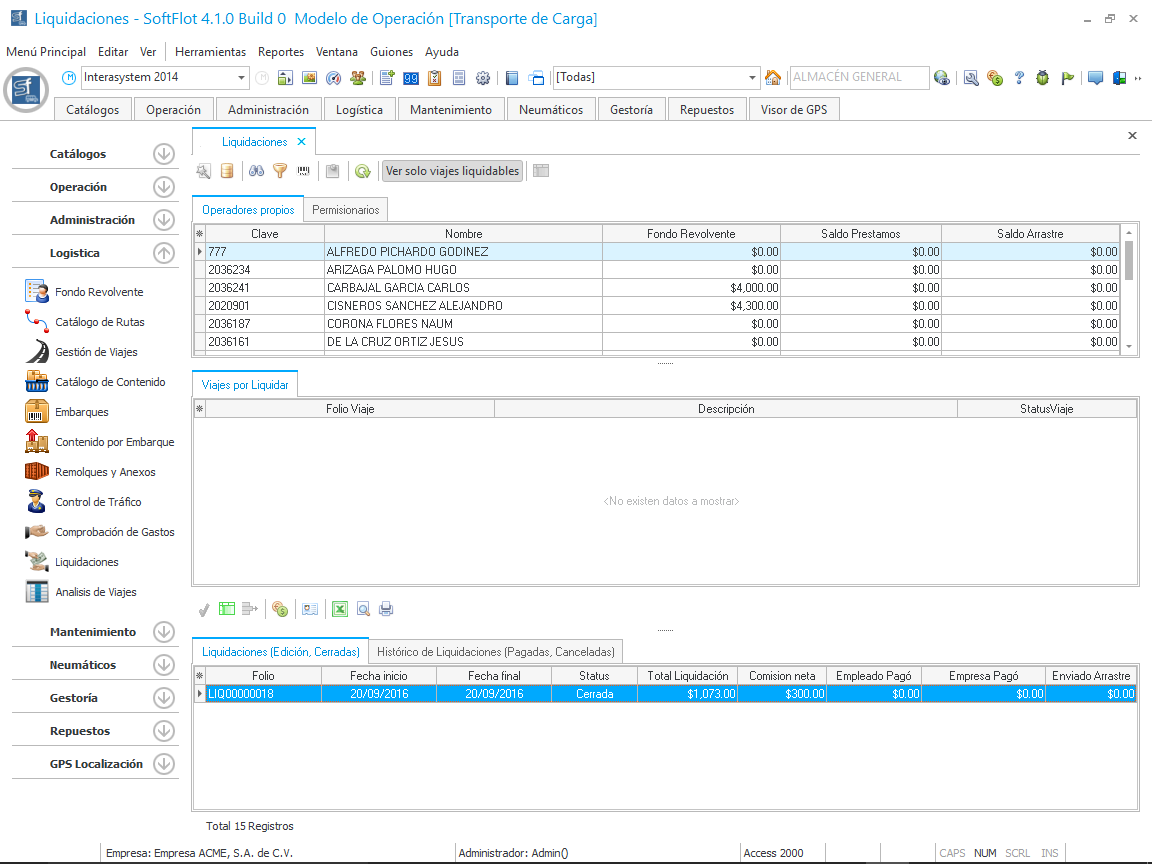Export liquidations with the Excel icon

click(340, 608)
